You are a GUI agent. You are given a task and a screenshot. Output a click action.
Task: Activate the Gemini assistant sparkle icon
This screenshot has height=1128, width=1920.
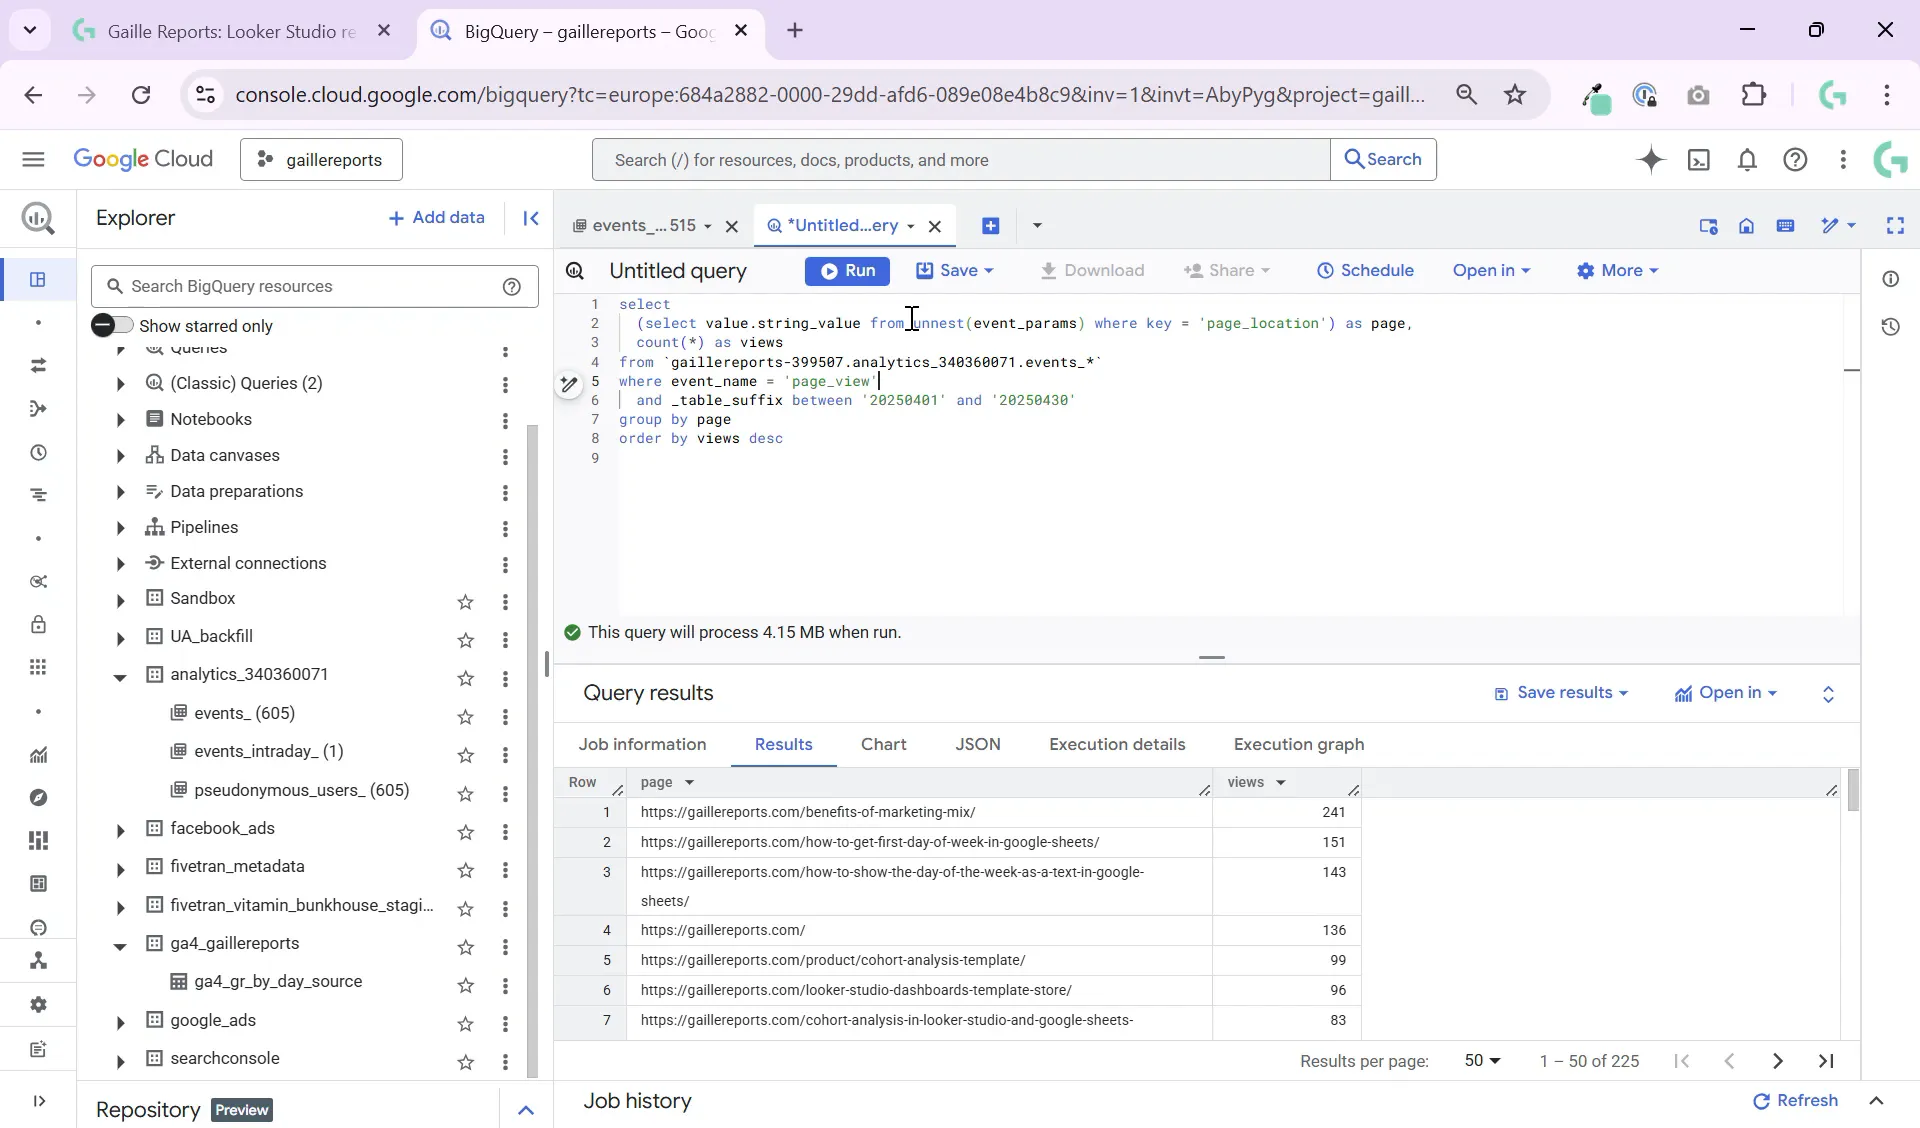(x=1651, y=160)
